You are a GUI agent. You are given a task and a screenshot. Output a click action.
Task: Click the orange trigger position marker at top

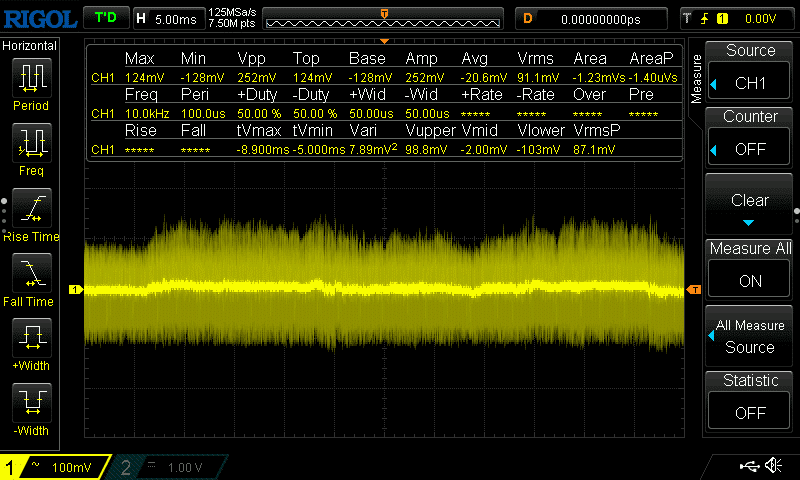click(x=385, y=12)
